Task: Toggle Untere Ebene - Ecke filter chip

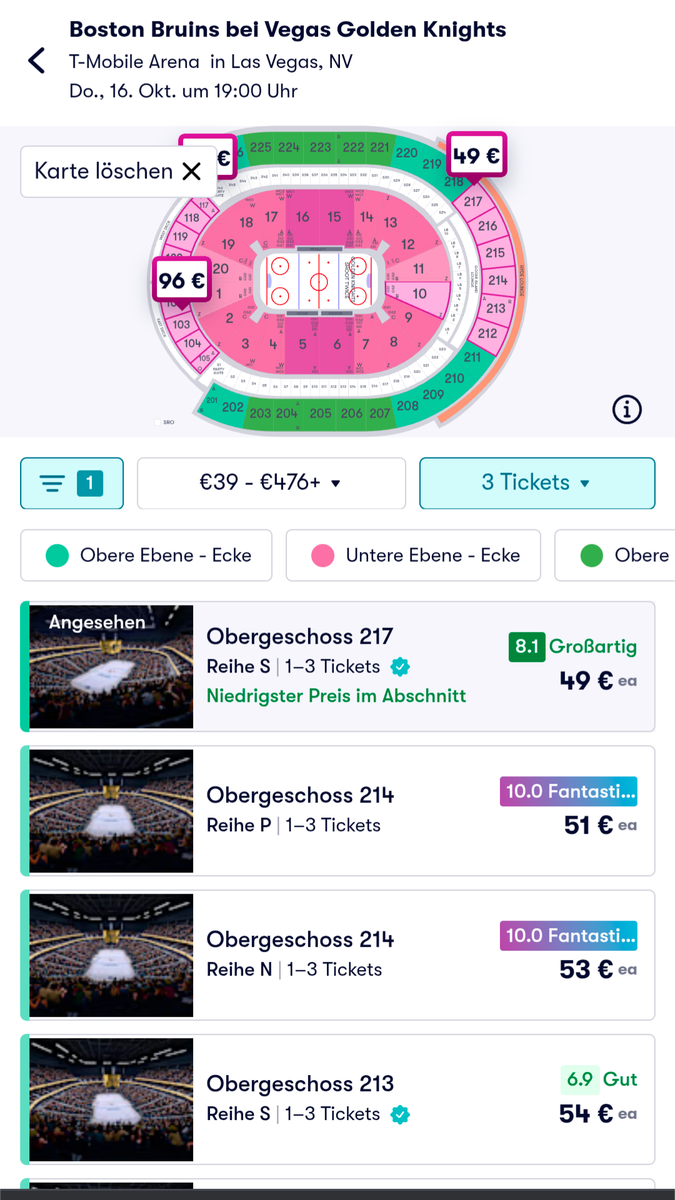Action: 413,555
